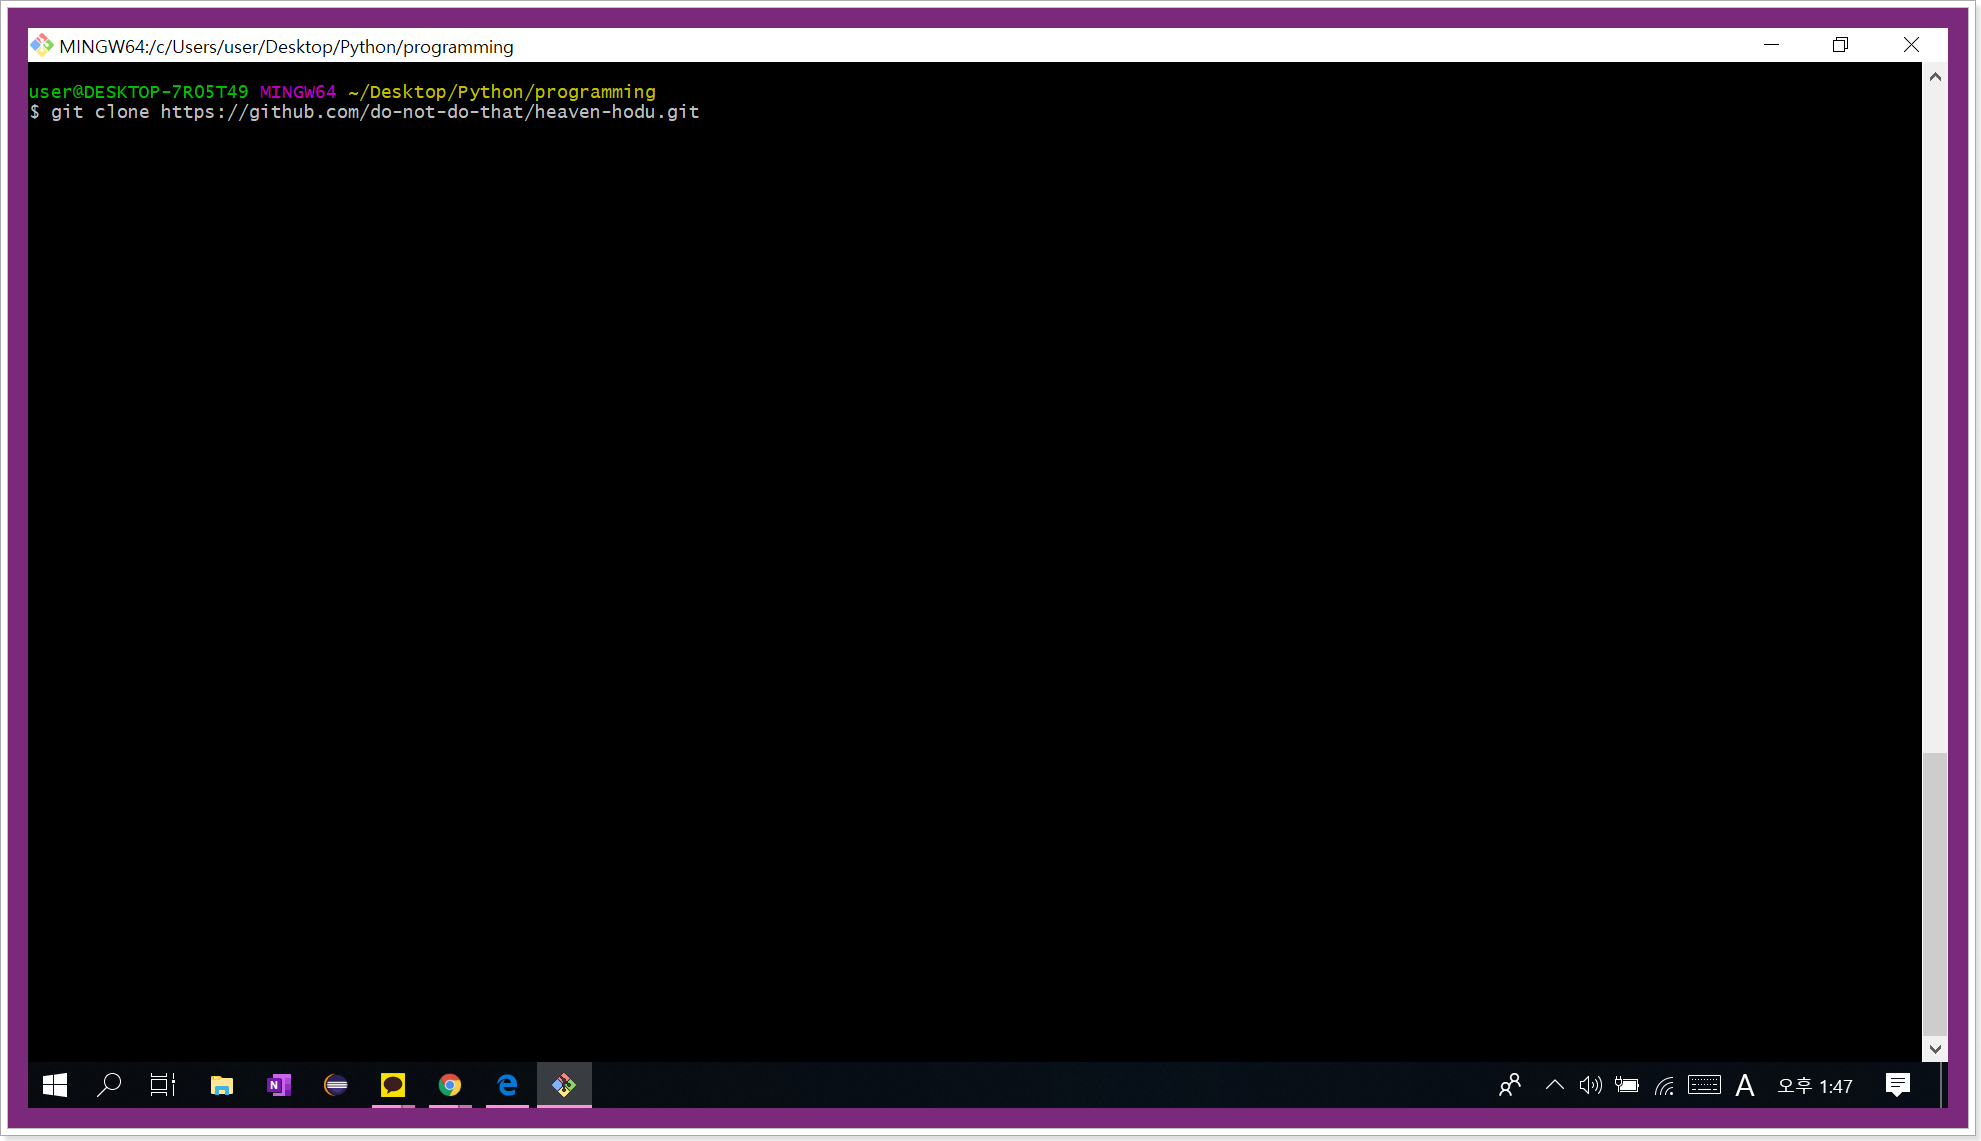
Task: Open volume control speaker icon
Action: (x=1590, y=1085)
